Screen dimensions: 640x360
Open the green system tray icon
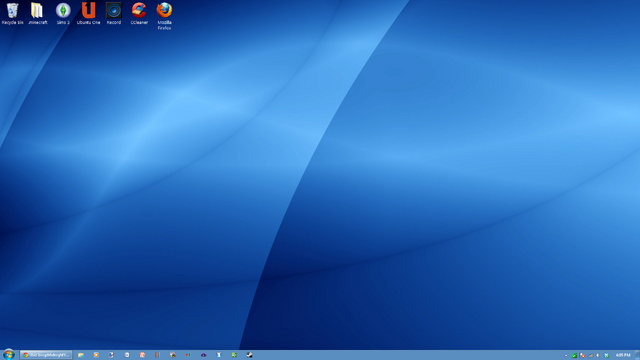click(x=574, y=355)
